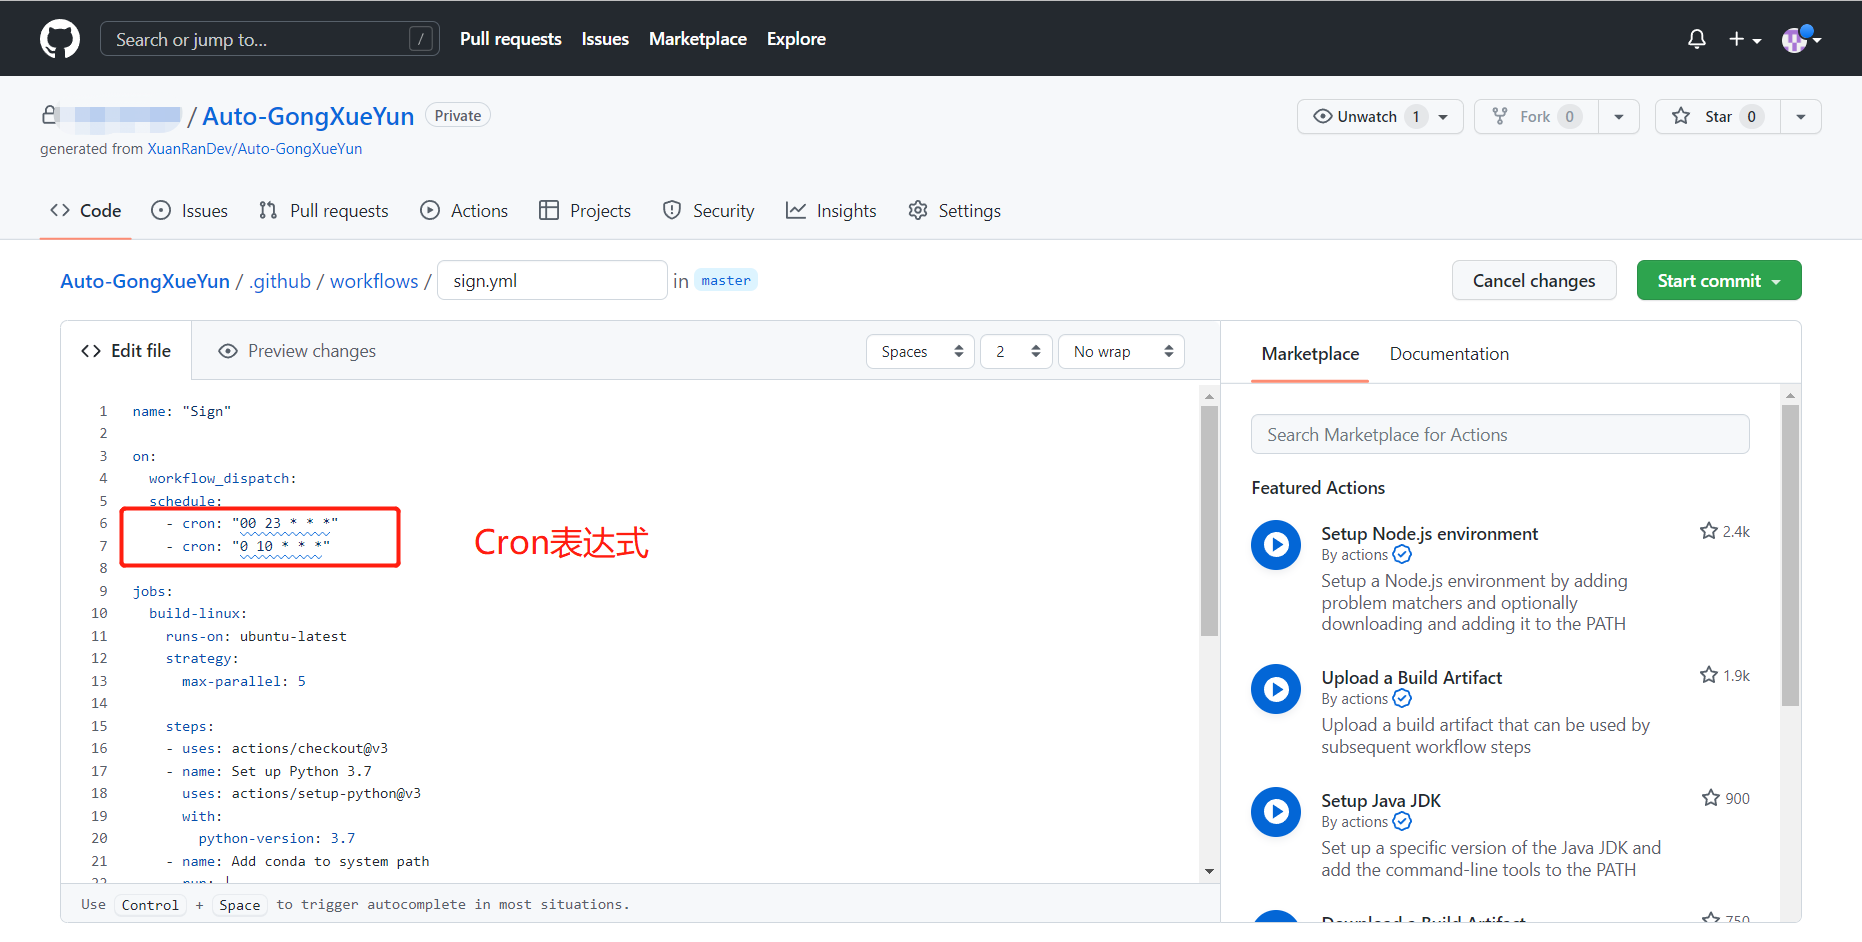The image size is (1862, 942).
Task: Switch to the Code tab
Action: click(86, 211)
